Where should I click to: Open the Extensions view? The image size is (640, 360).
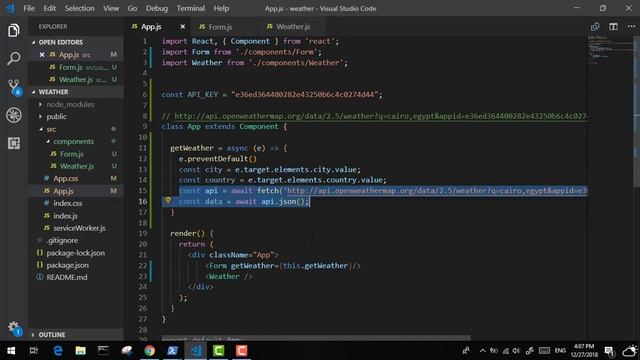coord(13,143)
